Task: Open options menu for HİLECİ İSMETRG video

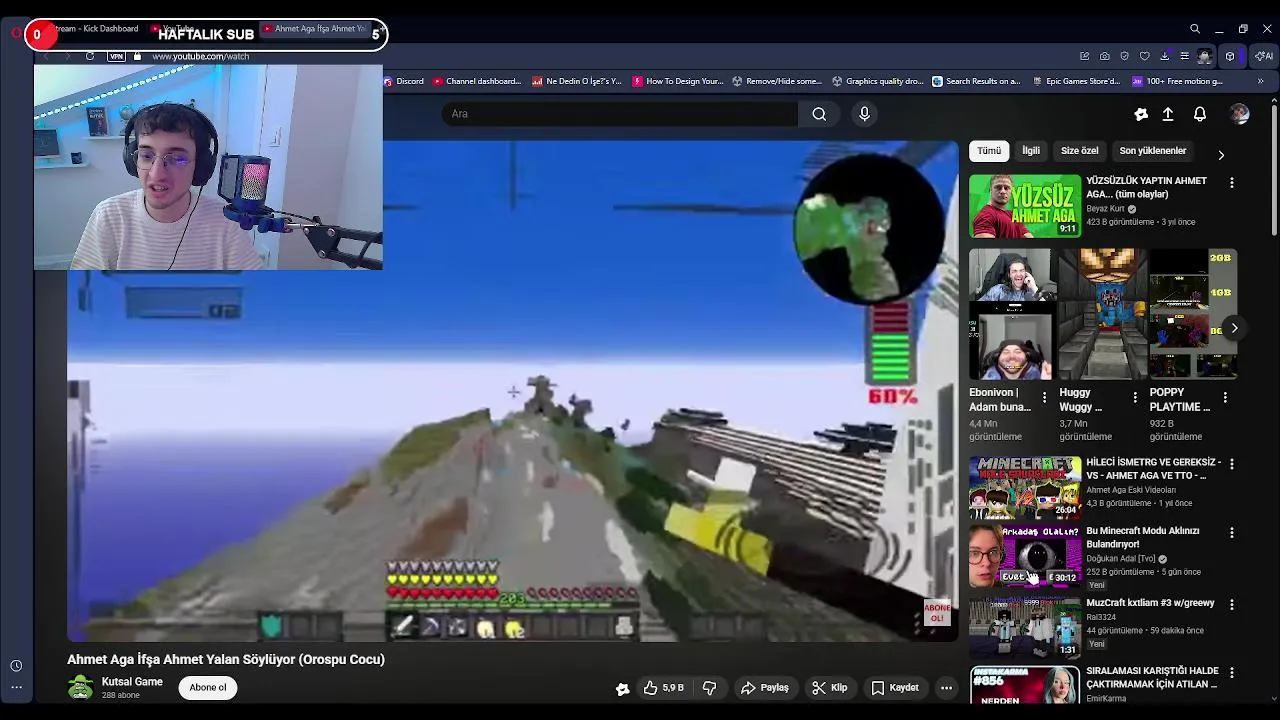Action: (x=1232, y=464)
